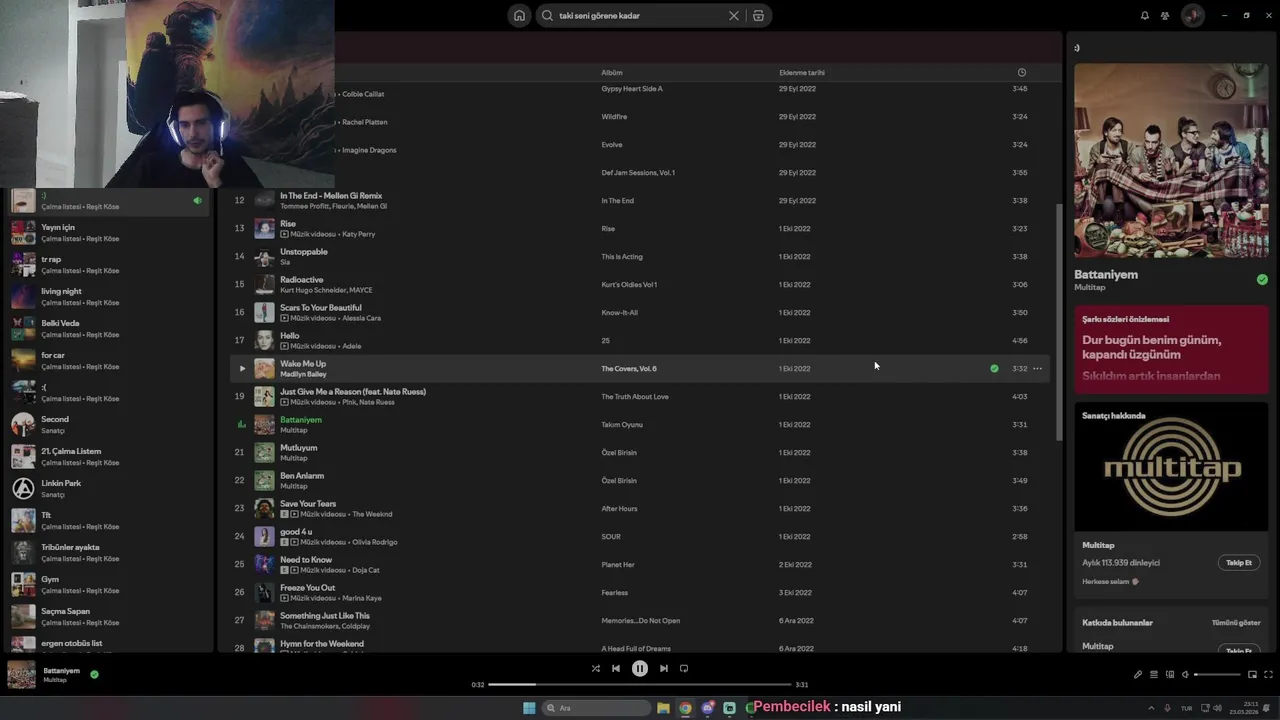Click the Multitap artist logo image
The width and height of the screenshot is (1280, 720).
(1171, 467)
